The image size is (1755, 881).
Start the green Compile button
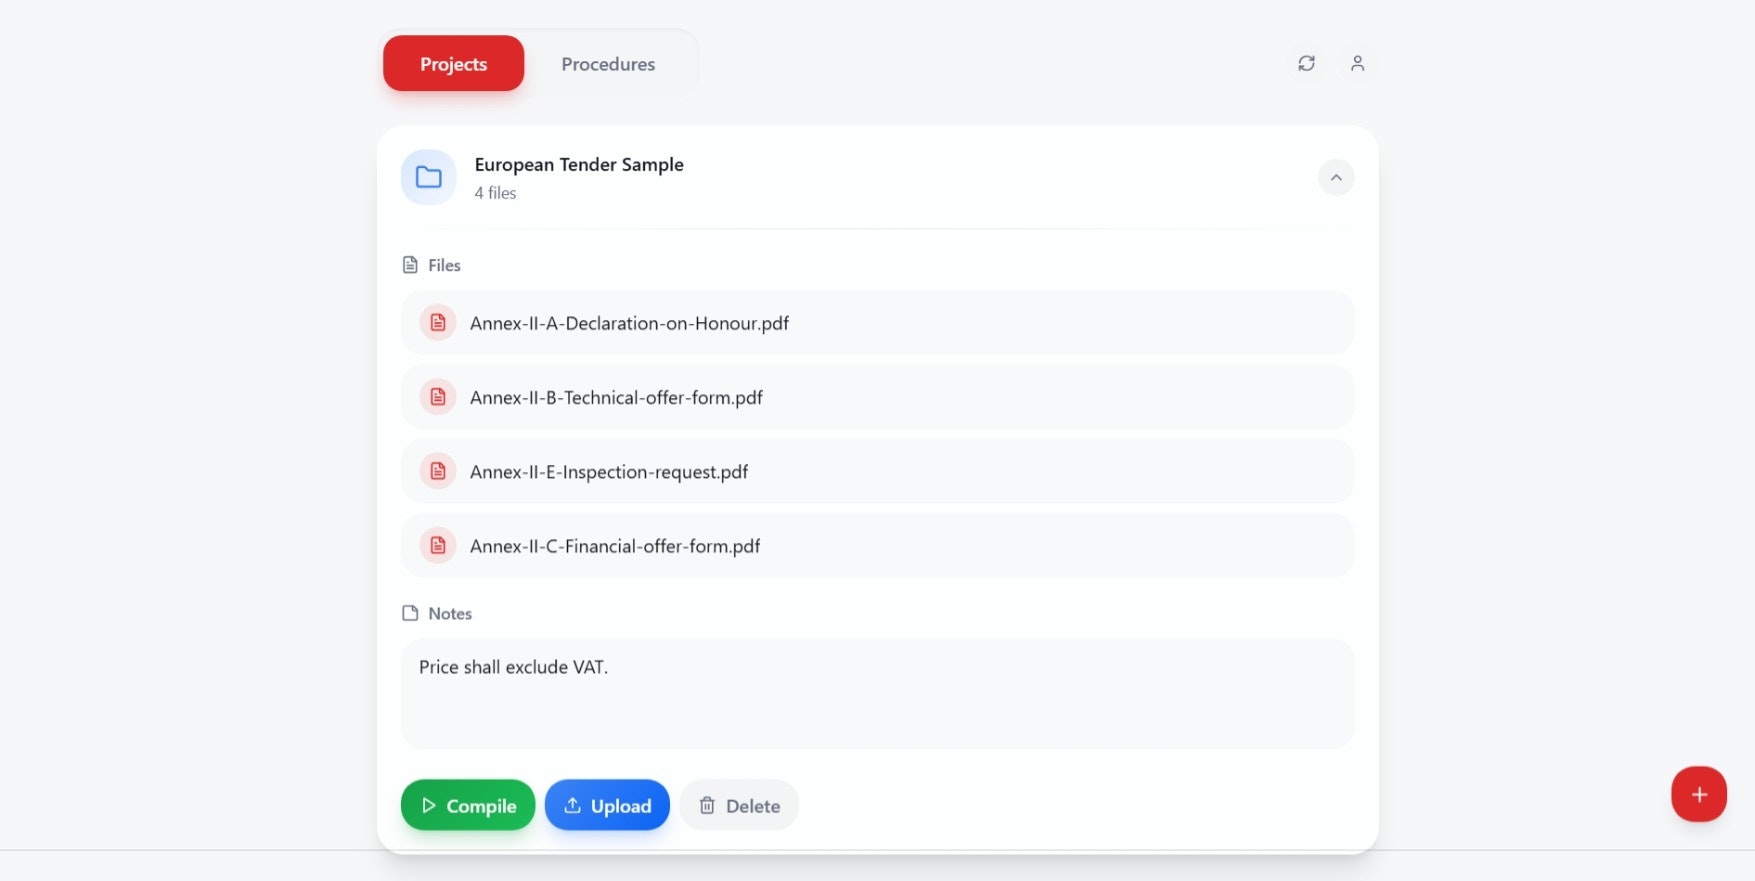[x=468, y=805]
